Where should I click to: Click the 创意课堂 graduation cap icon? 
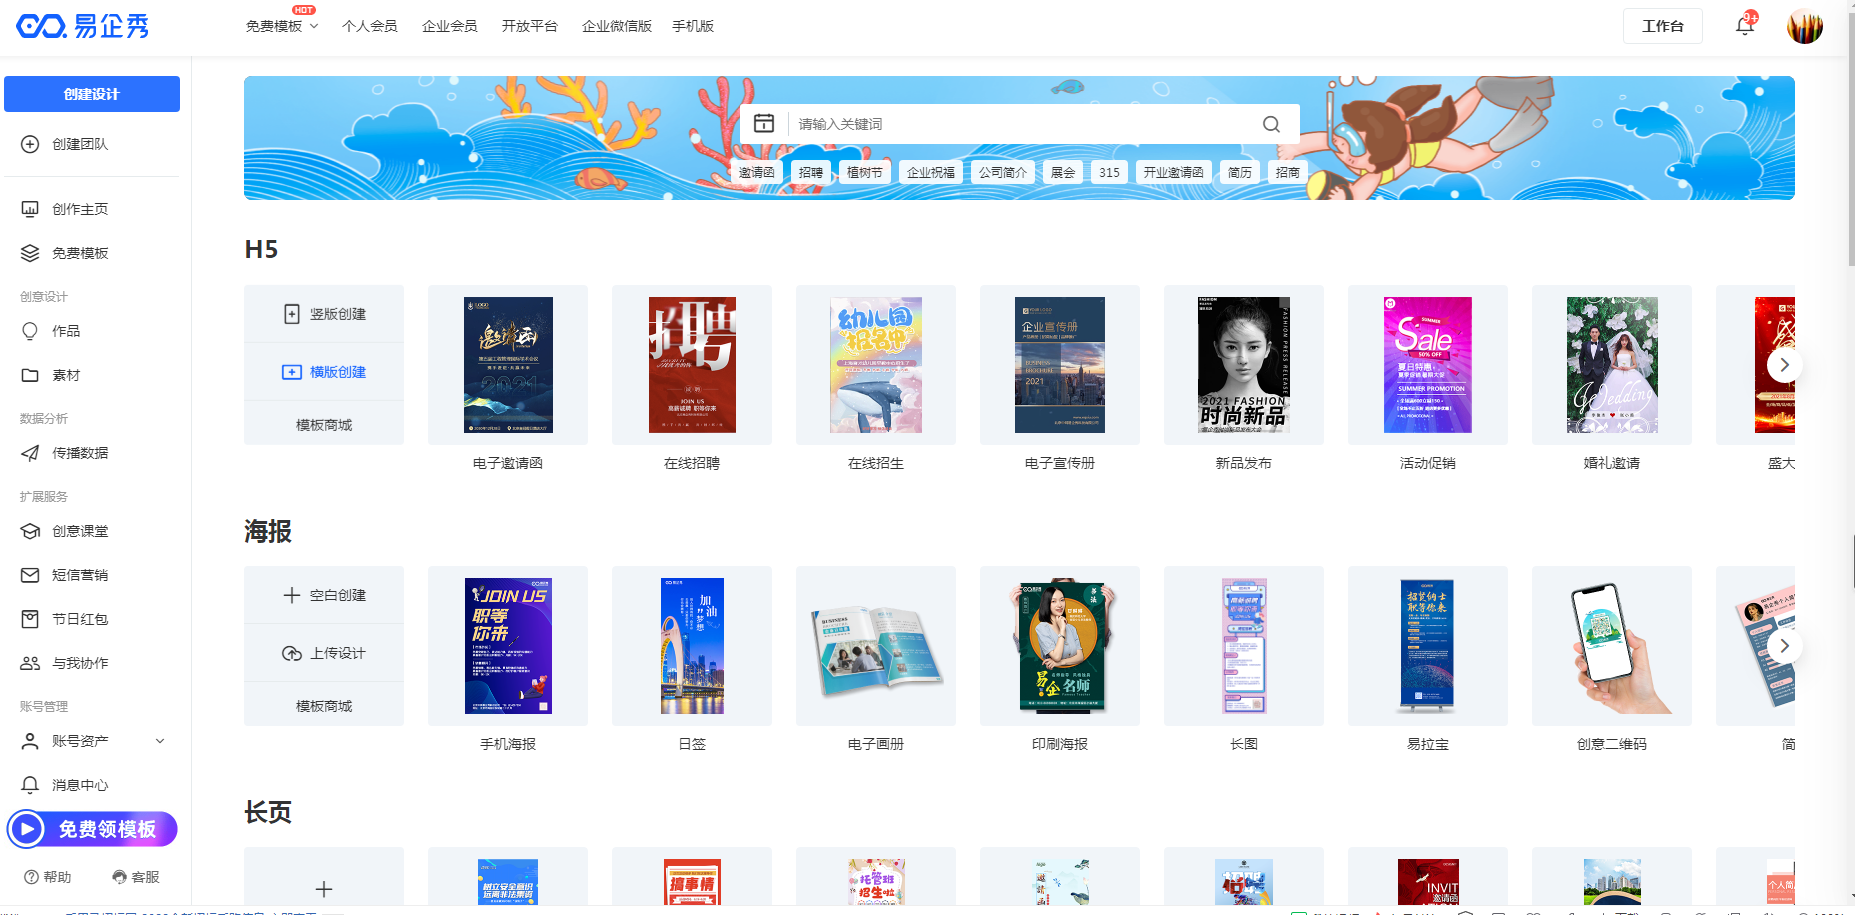[x=30, y=531]
